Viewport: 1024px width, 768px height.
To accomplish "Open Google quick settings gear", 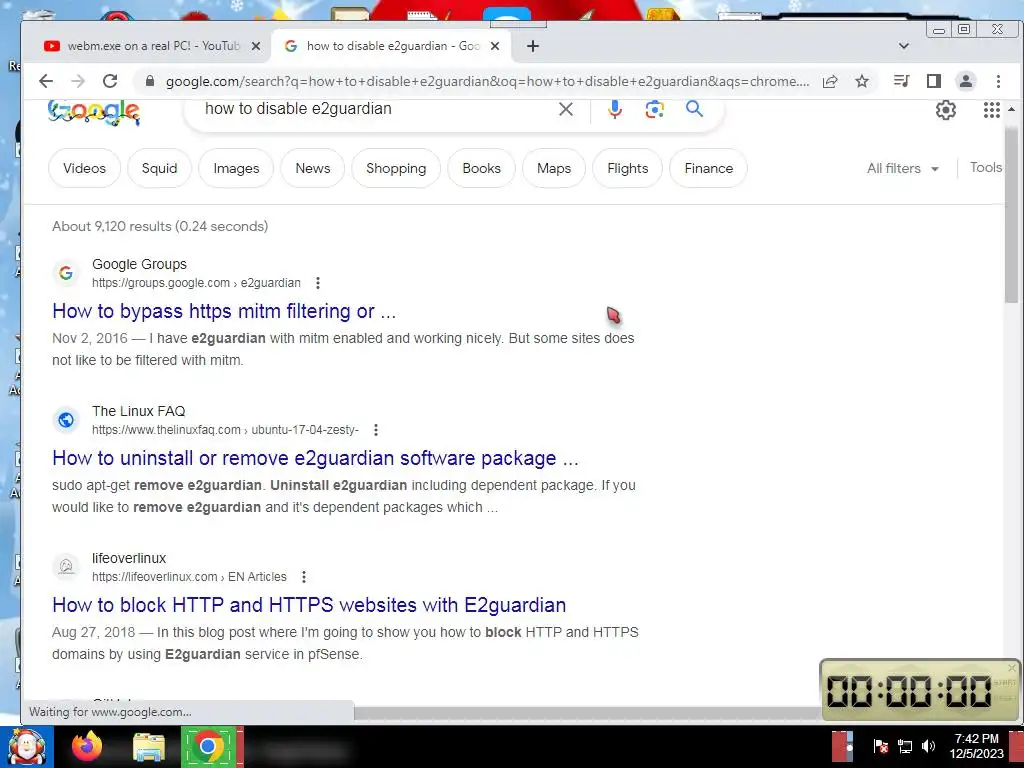I will pyautogui.click(x=946, y=110).
